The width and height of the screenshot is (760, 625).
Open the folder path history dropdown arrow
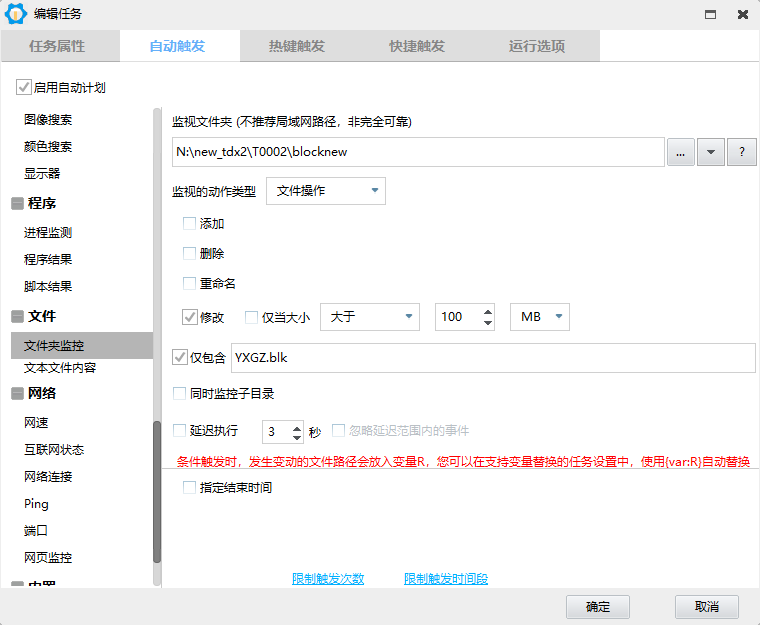point(711,152)
